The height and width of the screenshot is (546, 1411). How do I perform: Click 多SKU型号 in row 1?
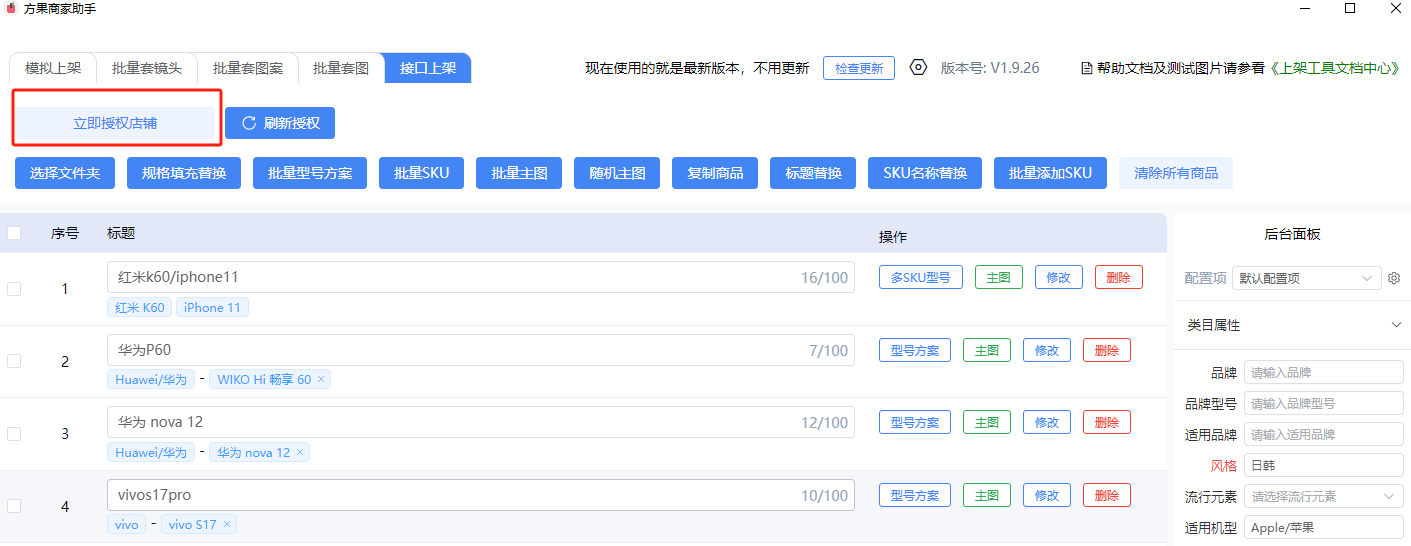[x=921, y=278]
